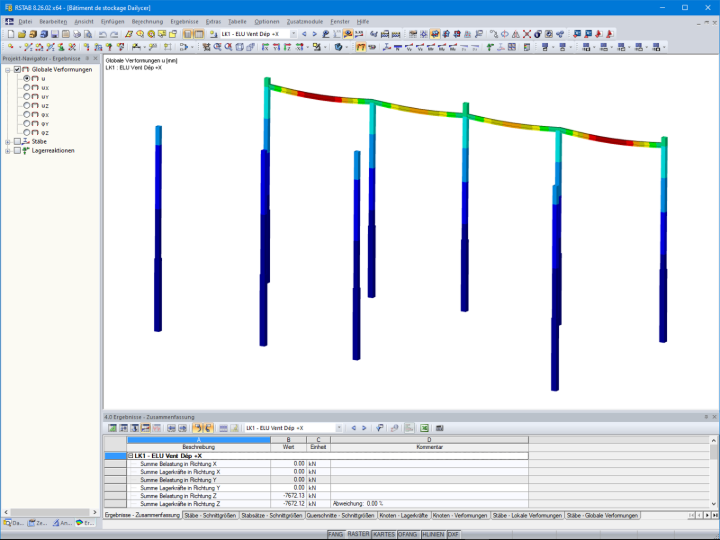The image size is (720, 540).
Task: Uncheck Globale Verformungen checkbox
Action: tap(17, 69)
